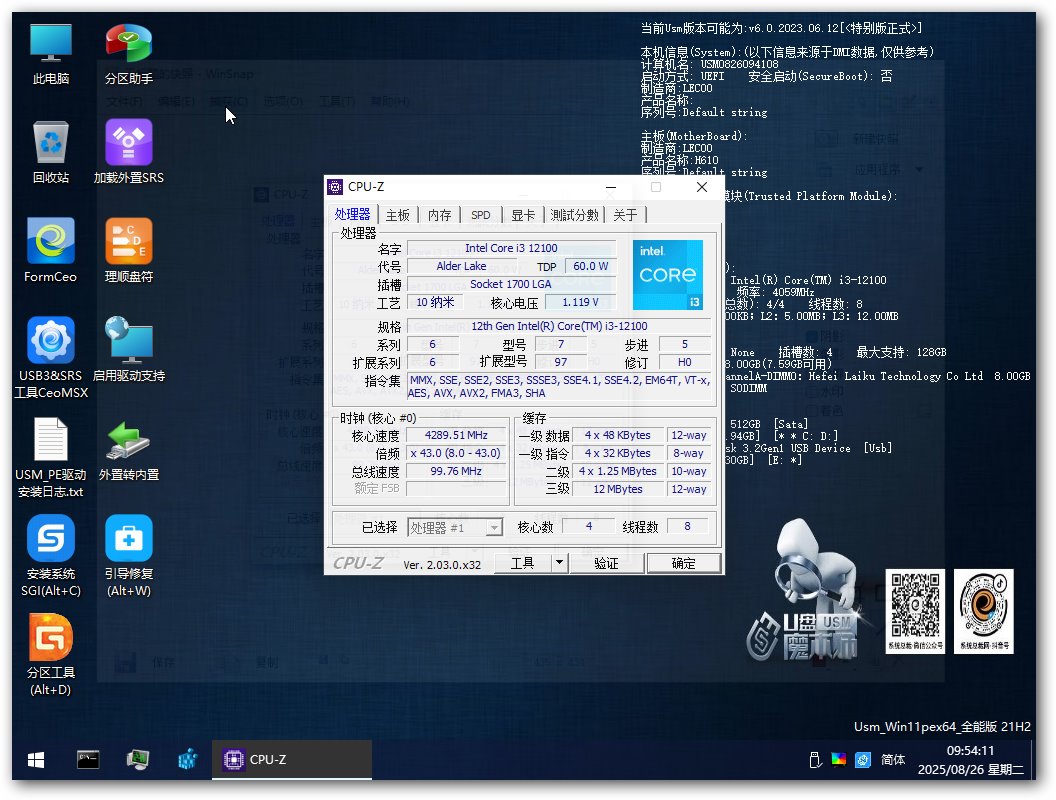Switch to the 内存 tab
The width and height of the screenshot is (1056, 800).
pos(440,215)
